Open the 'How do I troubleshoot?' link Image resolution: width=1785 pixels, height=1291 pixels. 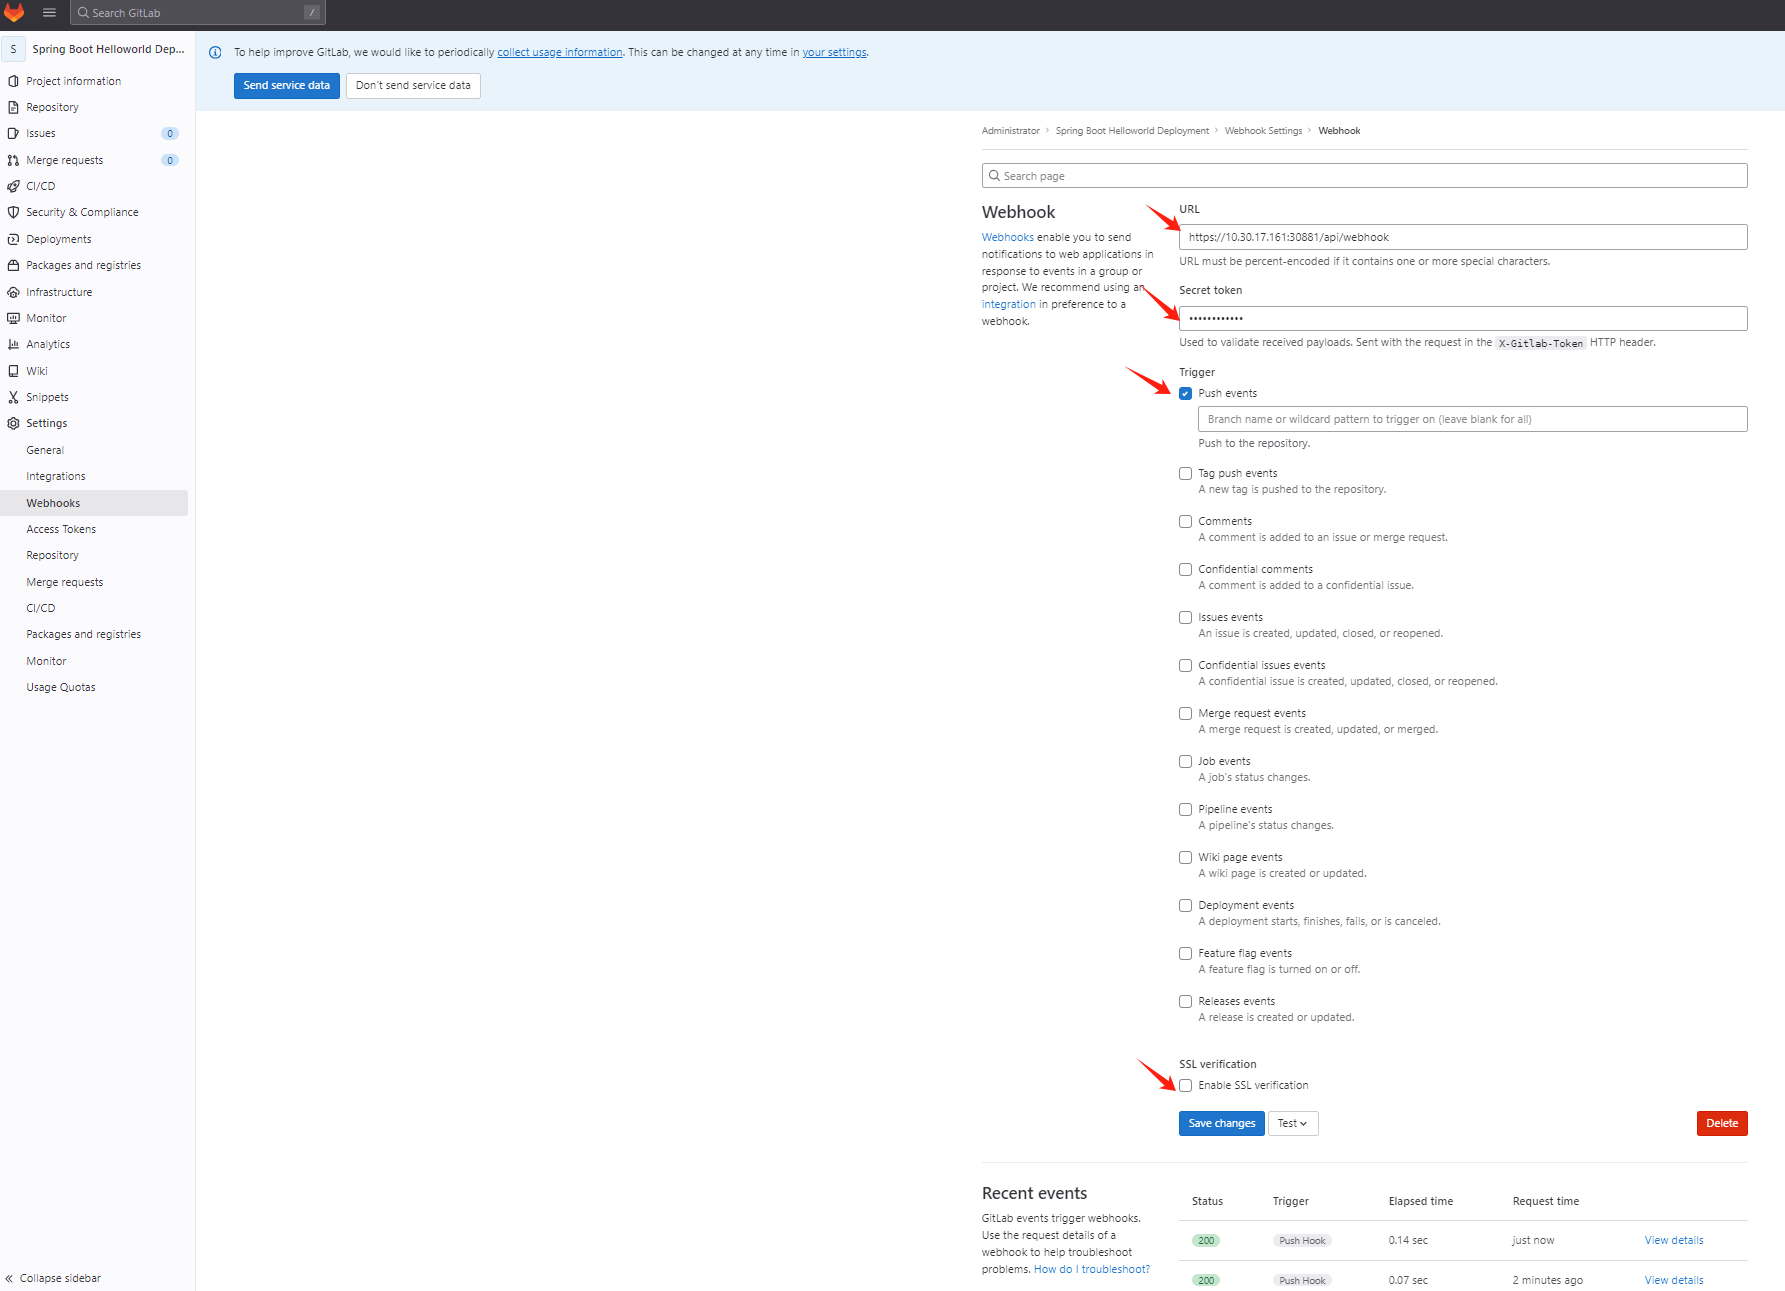pyautogui.click(x=1091, y=1269)
